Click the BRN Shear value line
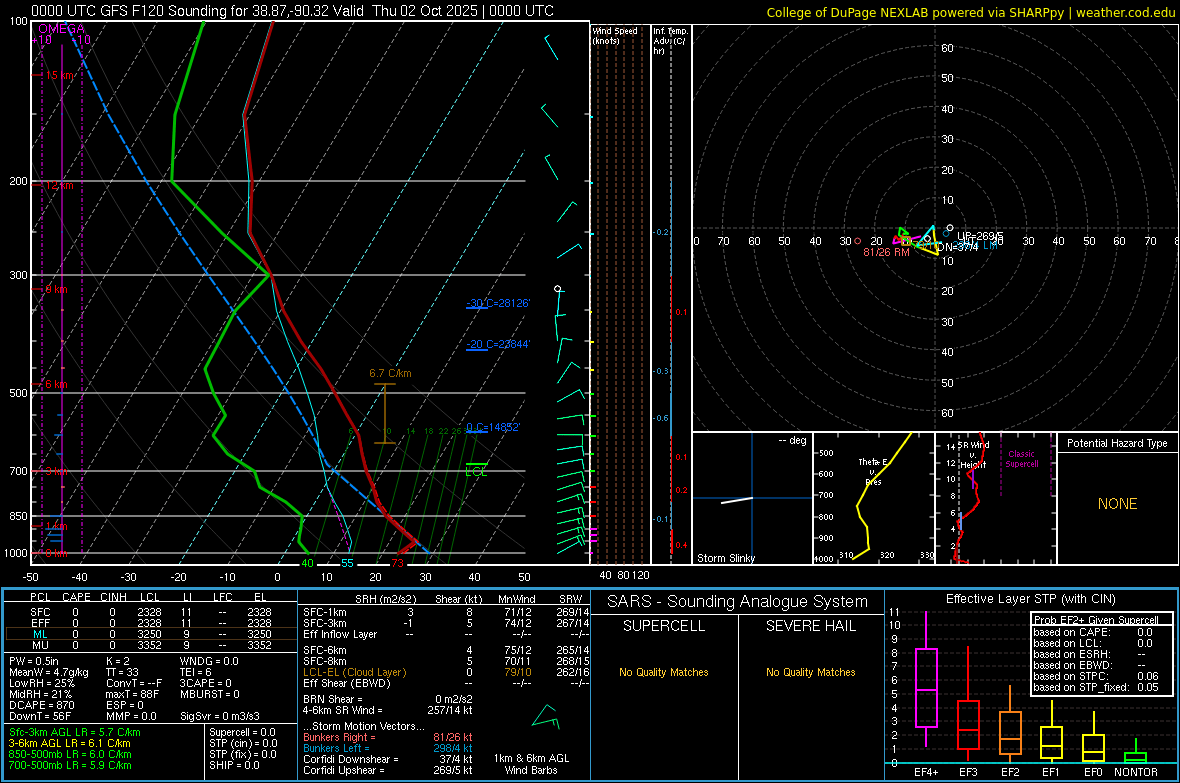The width and height of the screenshot is (1180, 783). coord(388,699)
